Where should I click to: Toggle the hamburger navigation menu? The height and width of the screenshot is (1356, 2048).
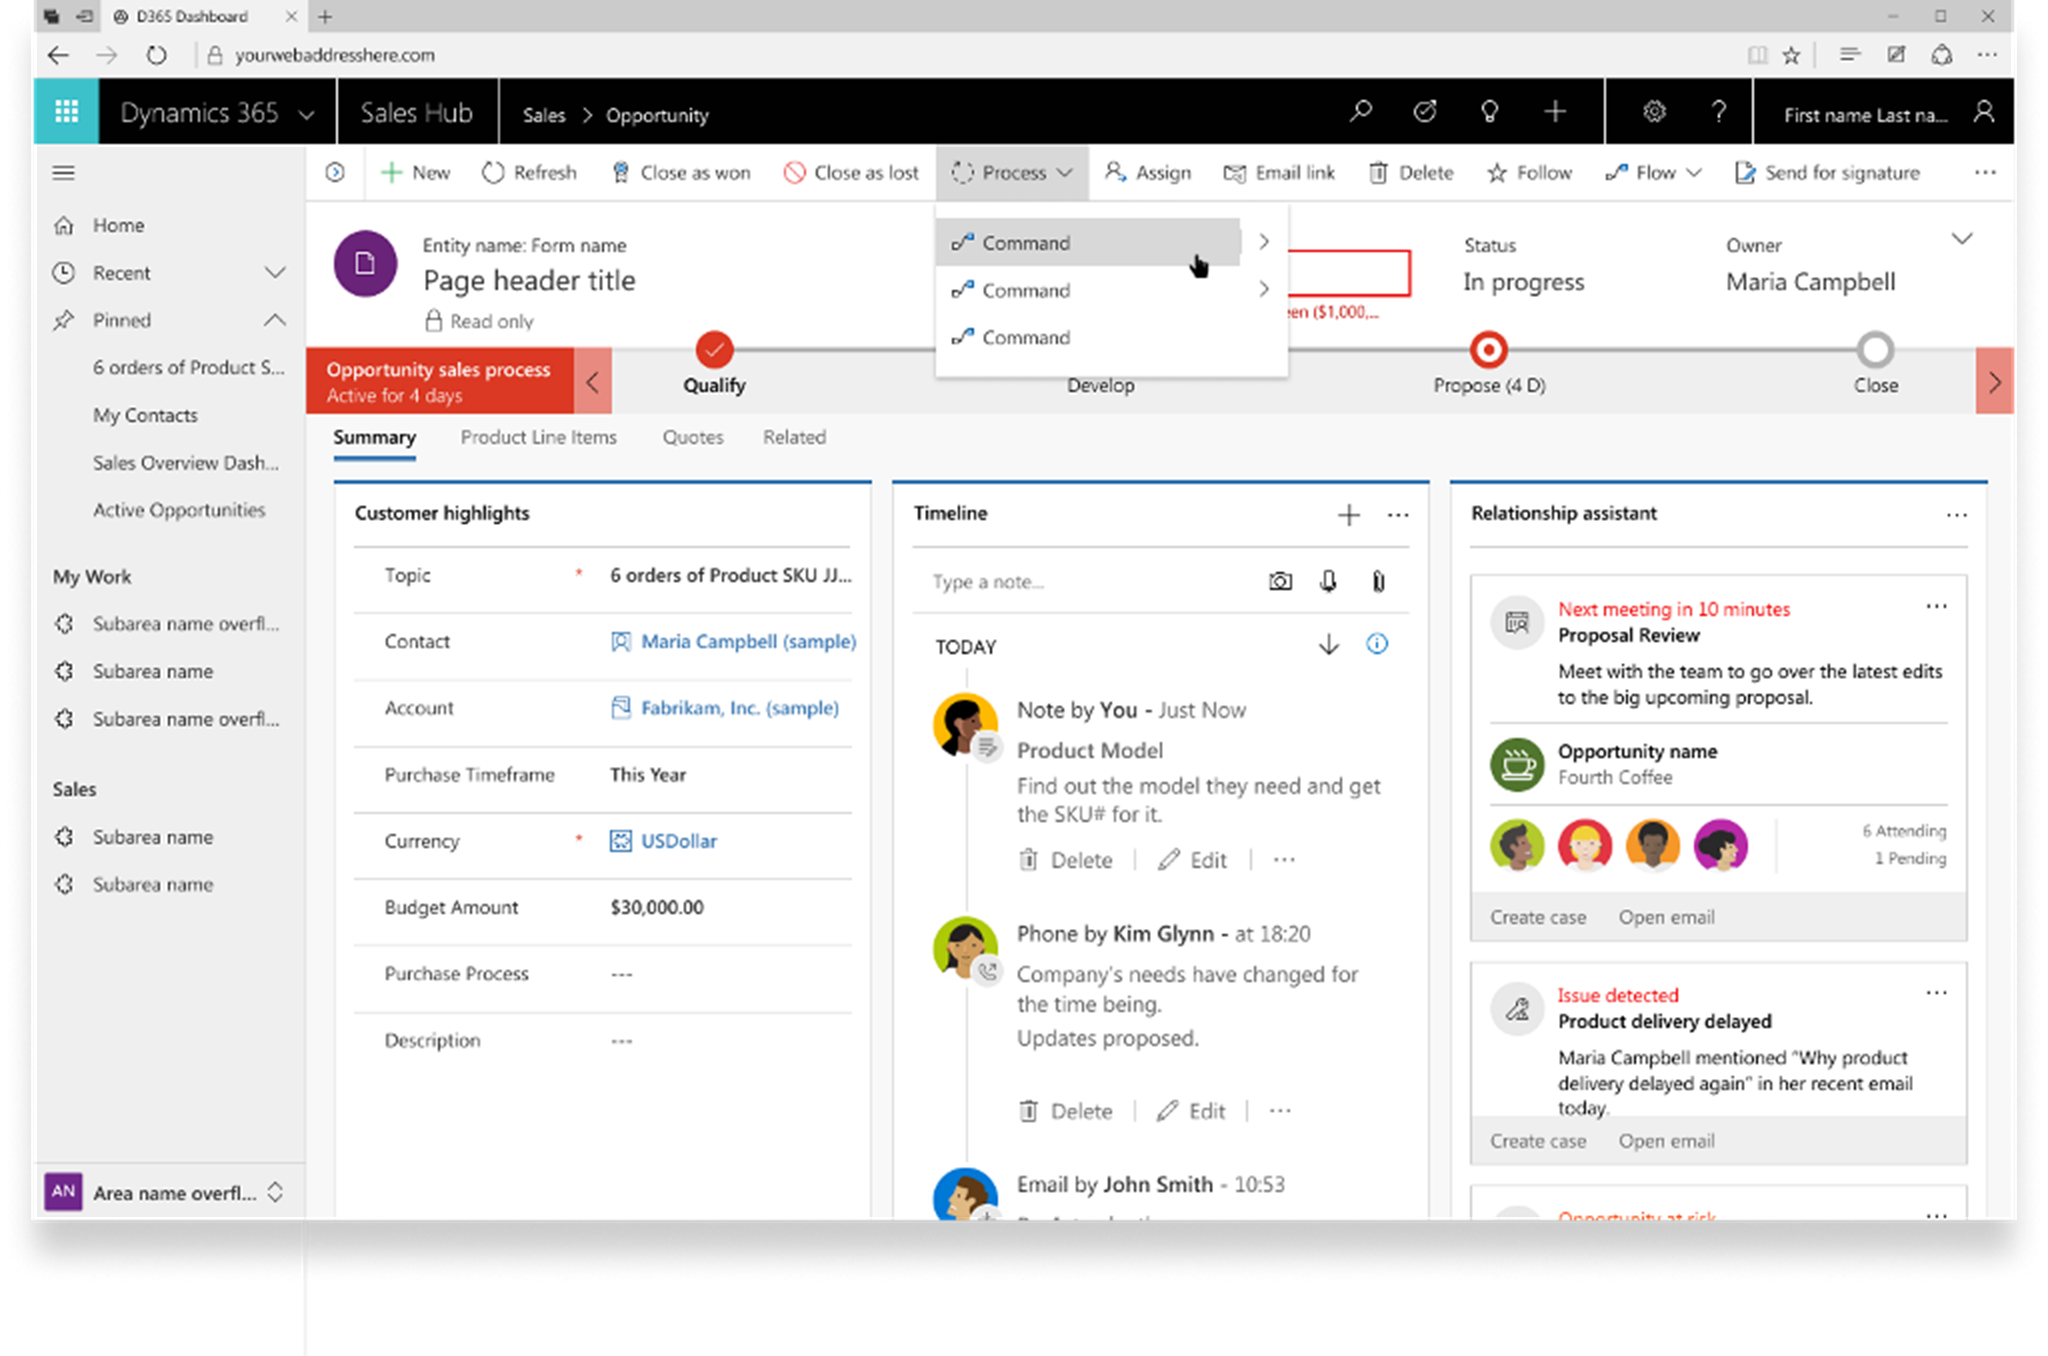coord(63,173)
